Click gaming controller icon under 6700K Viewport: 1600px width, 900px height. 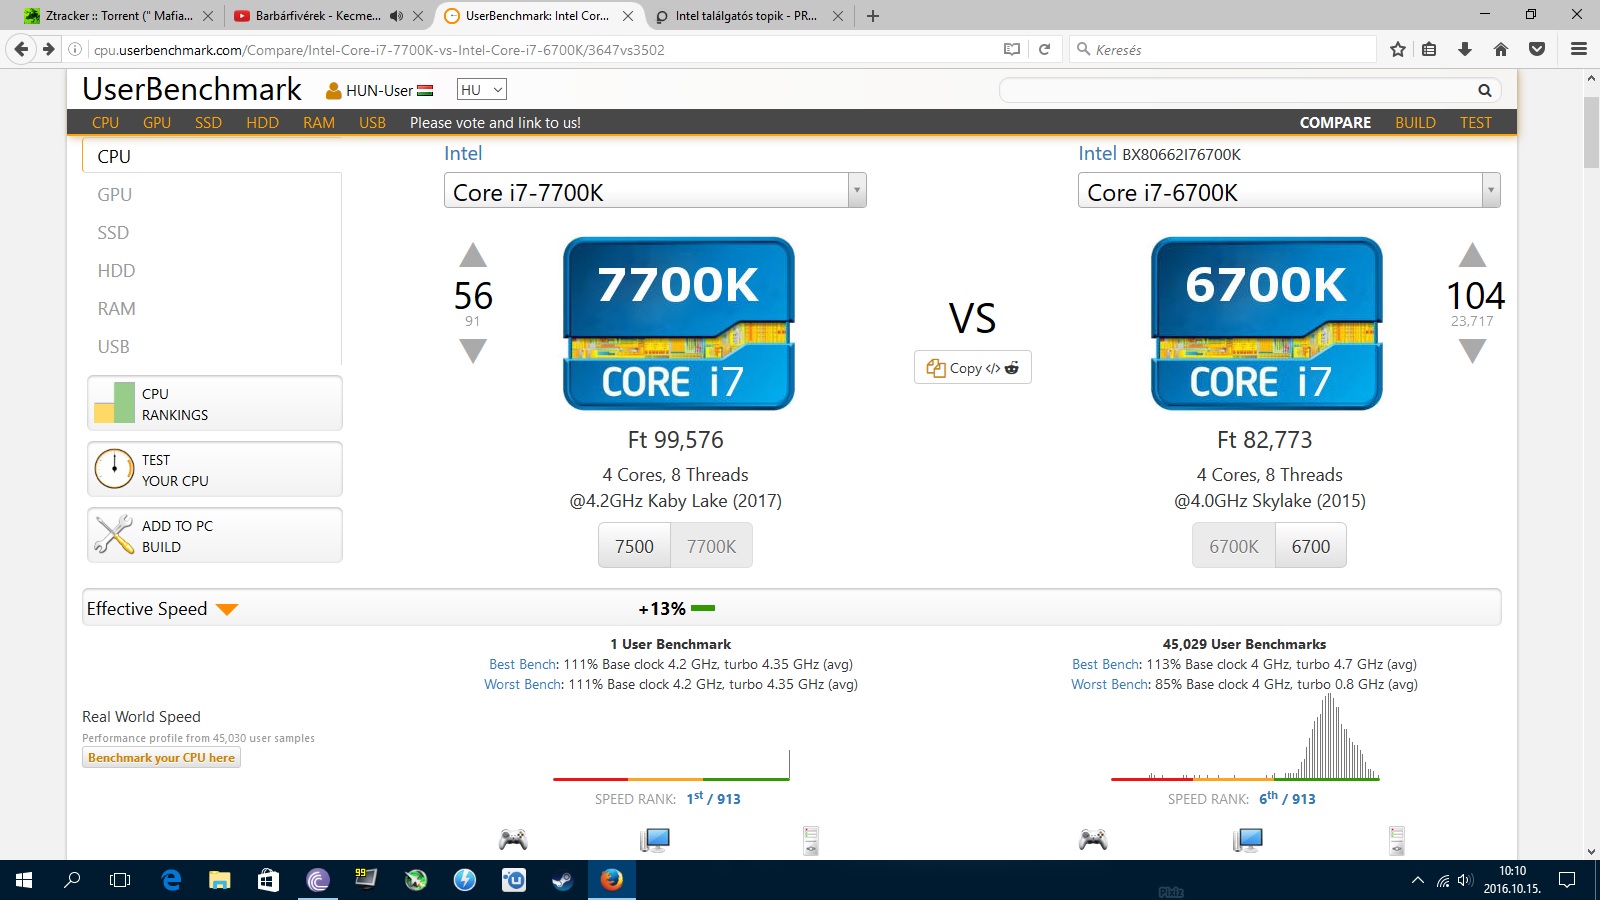tap(1093, 839)
